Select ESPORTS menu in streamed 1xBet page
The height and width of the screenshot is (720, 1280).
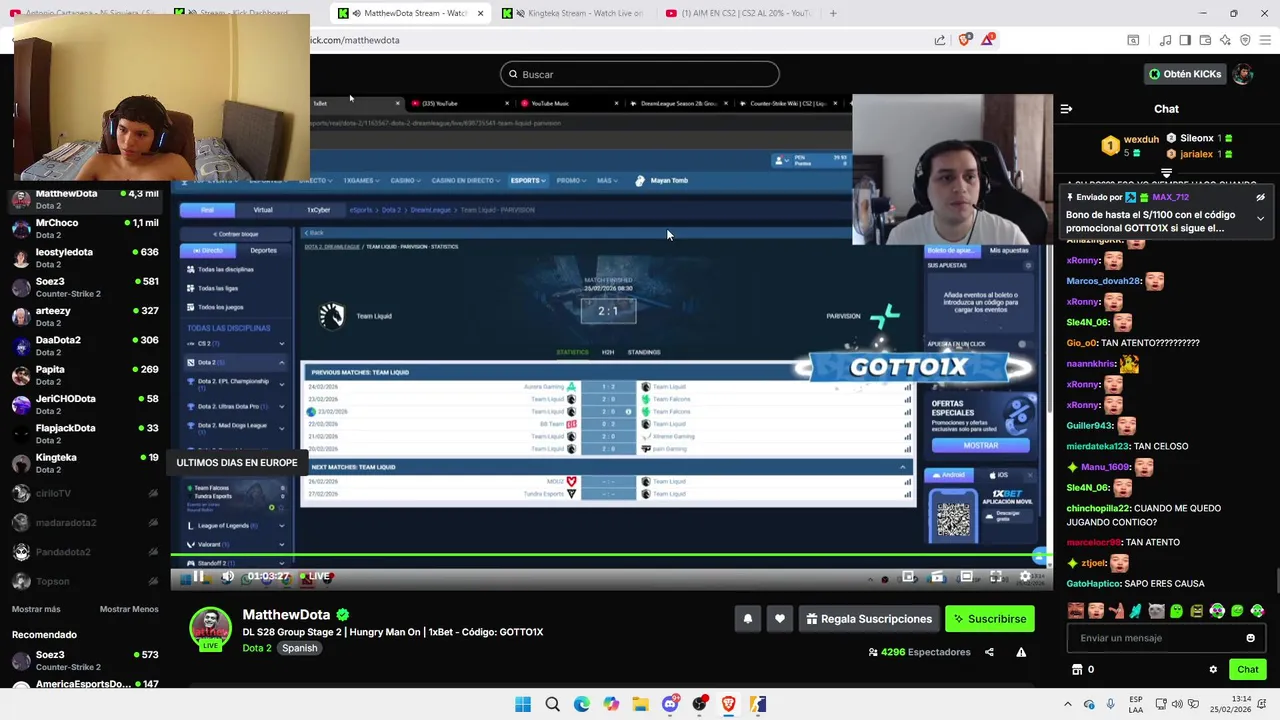pos(527,181)
